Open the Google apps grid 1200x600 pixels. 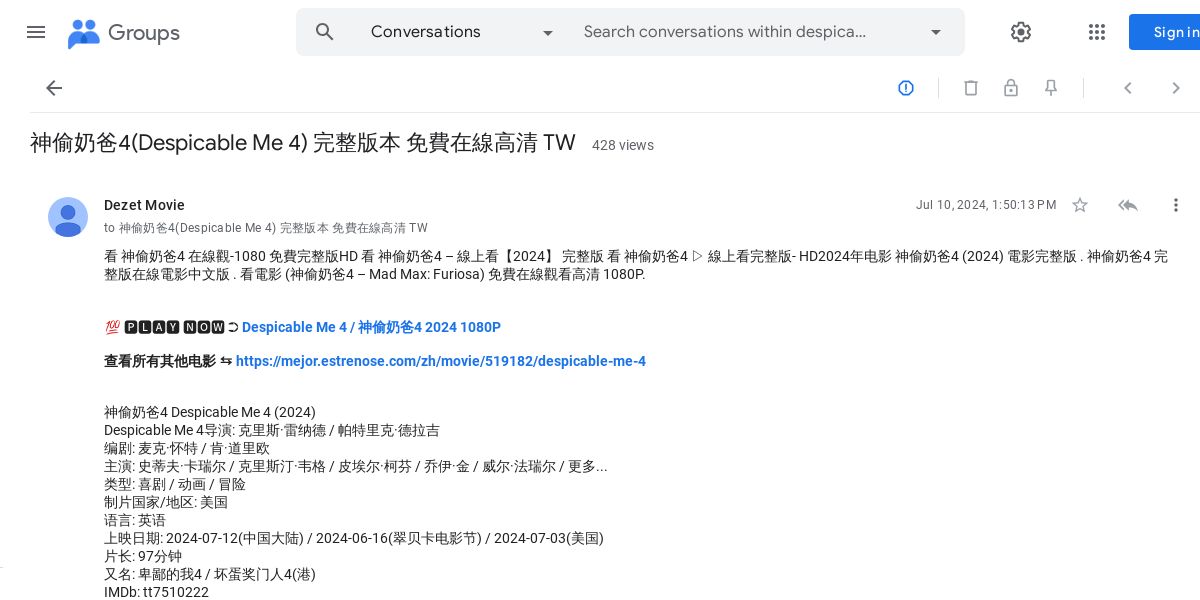pyautogui.click(x=1097, y=32)
